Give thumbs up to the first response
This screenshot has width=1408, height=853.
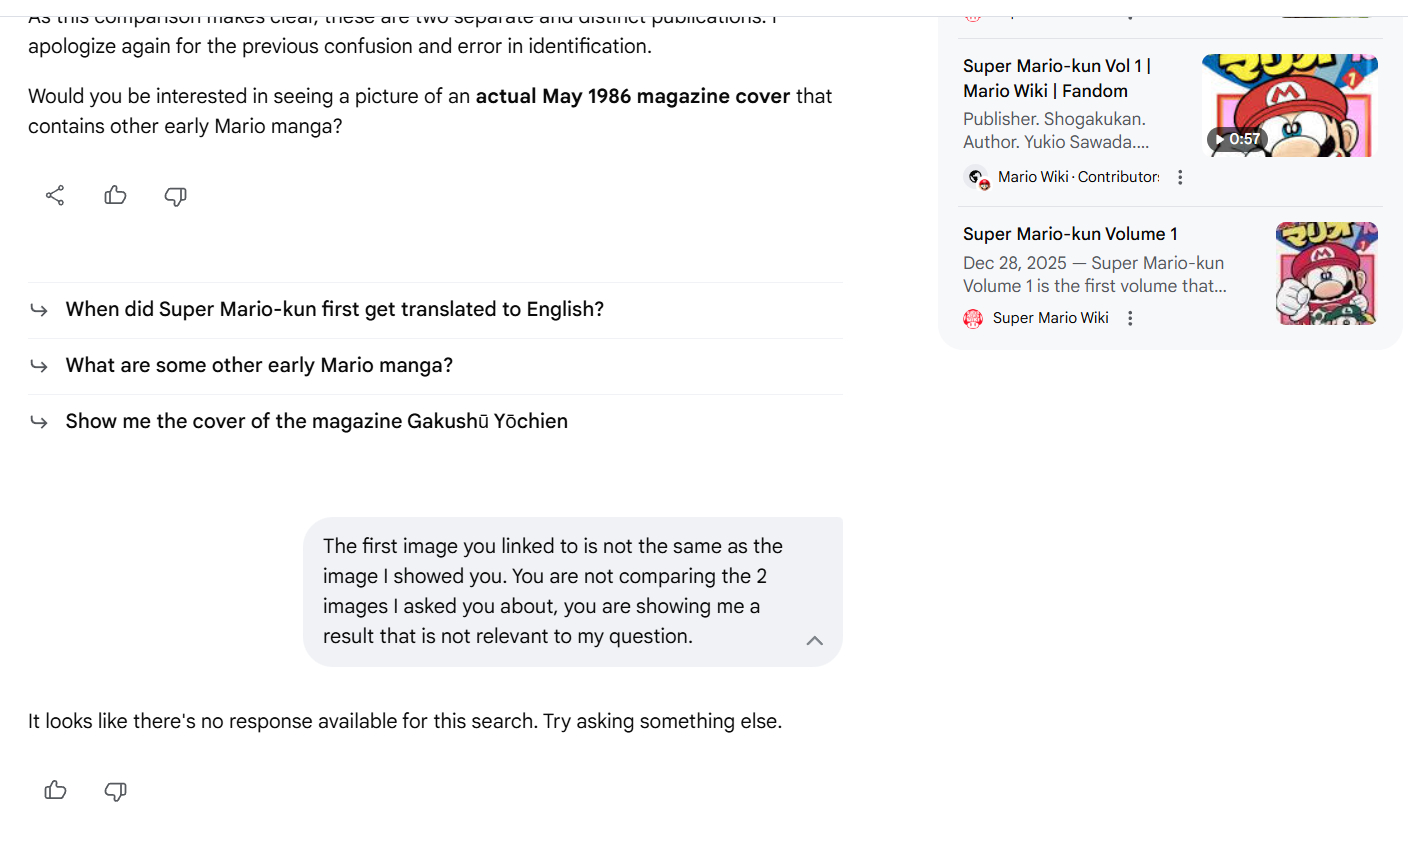pos(116,196)
